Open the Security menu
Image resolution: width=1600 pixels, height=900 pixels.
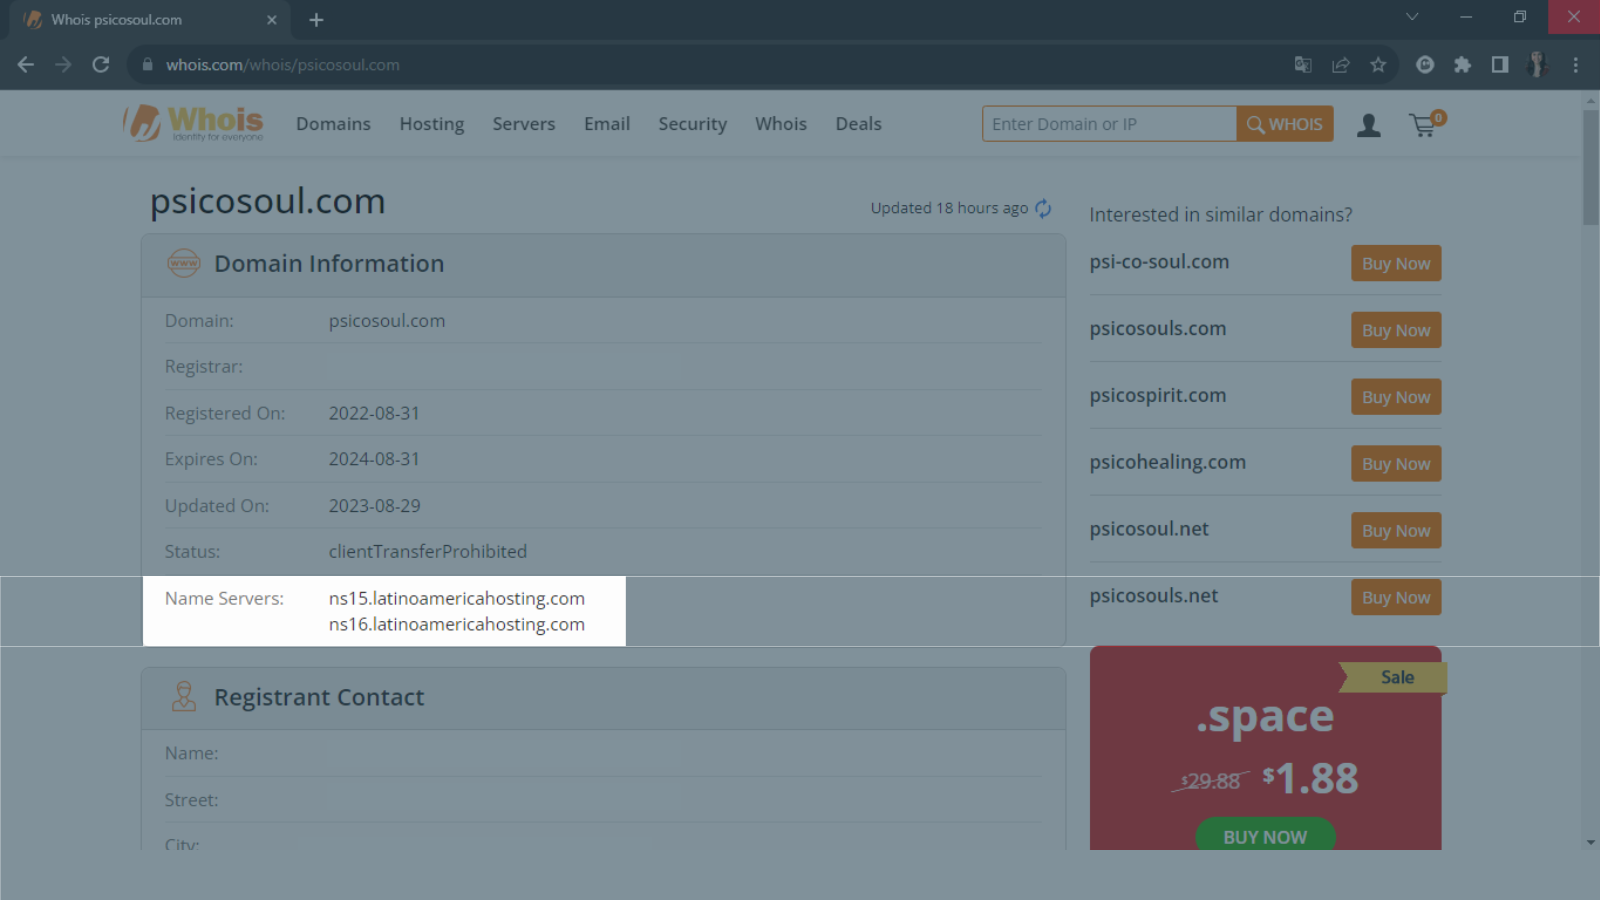[692, 124]
